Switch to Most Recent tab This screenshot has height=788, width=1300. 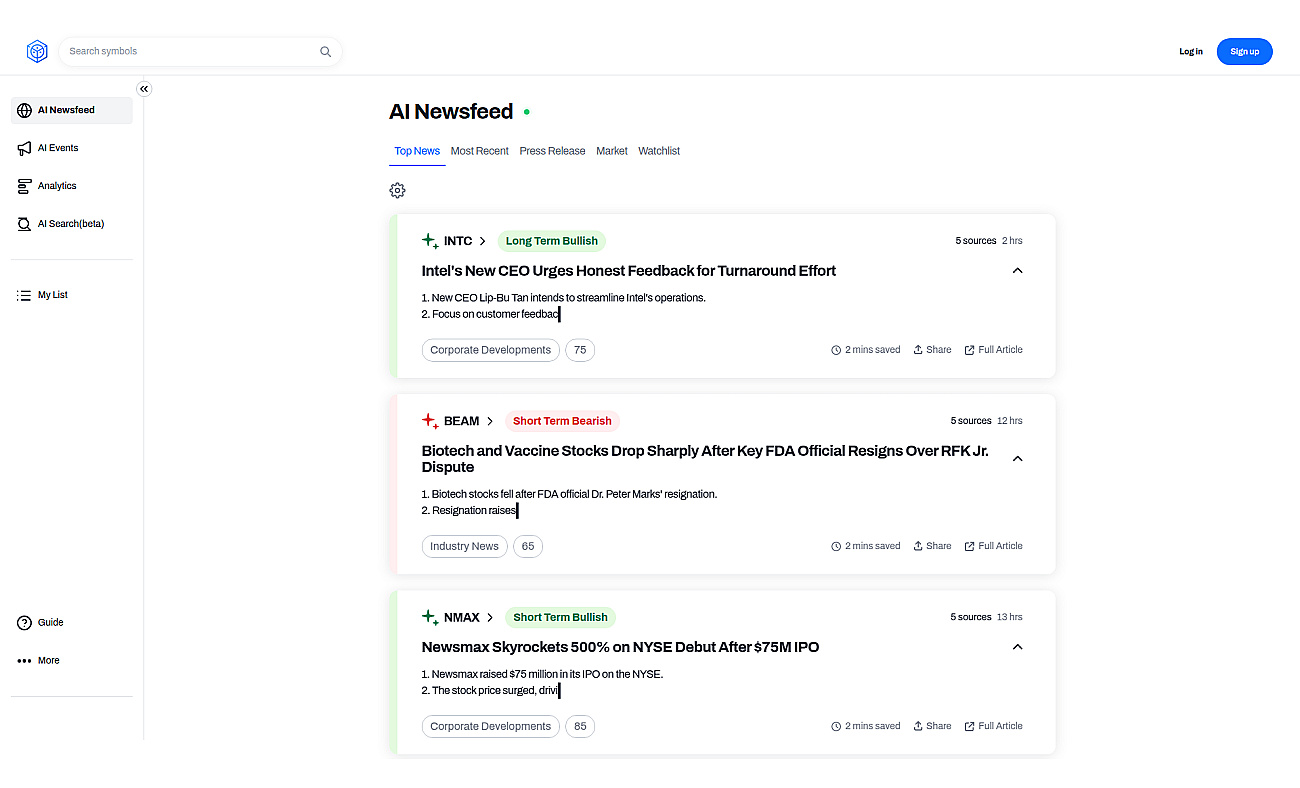(x=480, y=151)
